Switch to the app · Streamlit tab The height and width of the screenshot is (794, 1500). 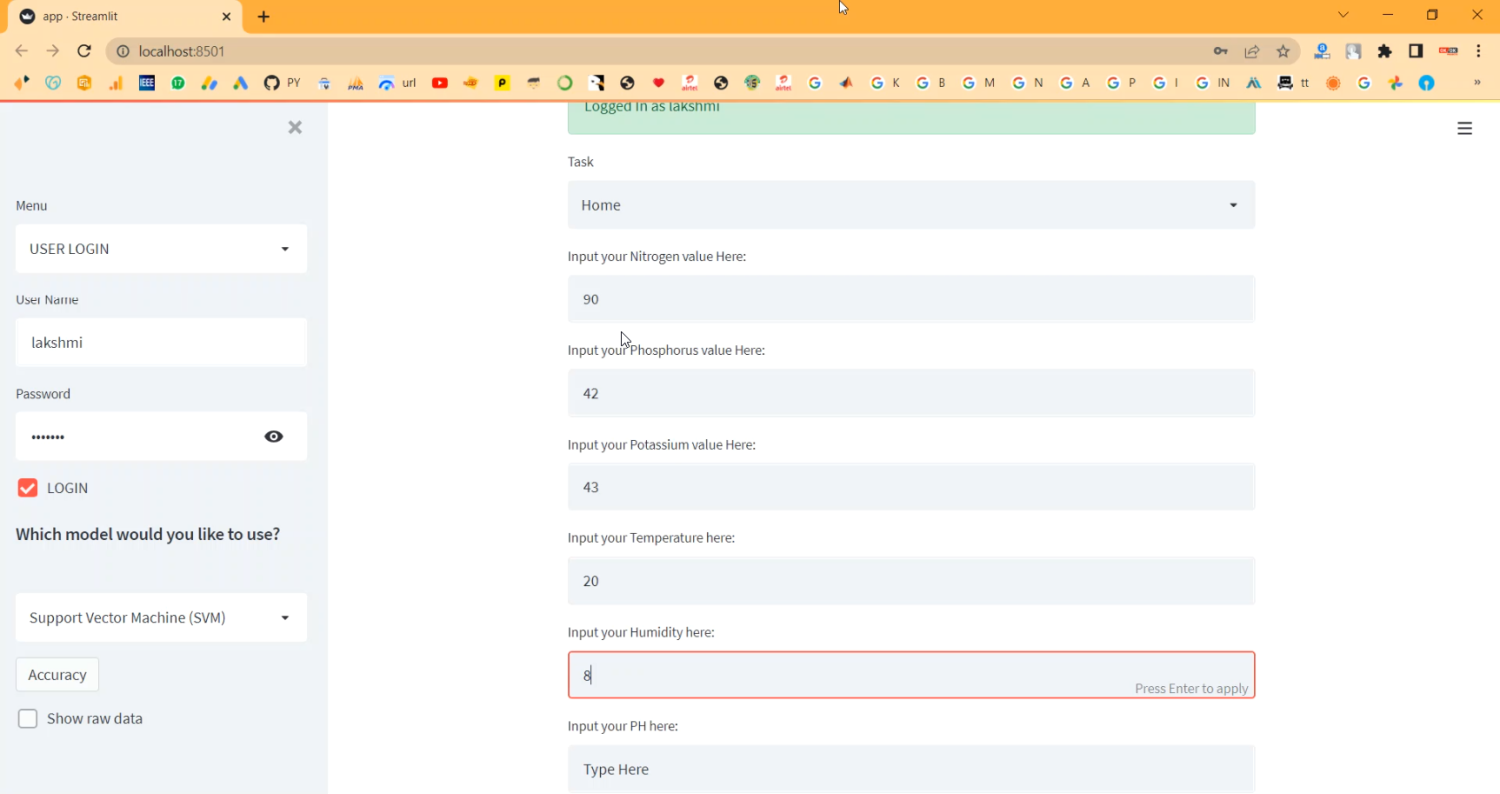120,17
